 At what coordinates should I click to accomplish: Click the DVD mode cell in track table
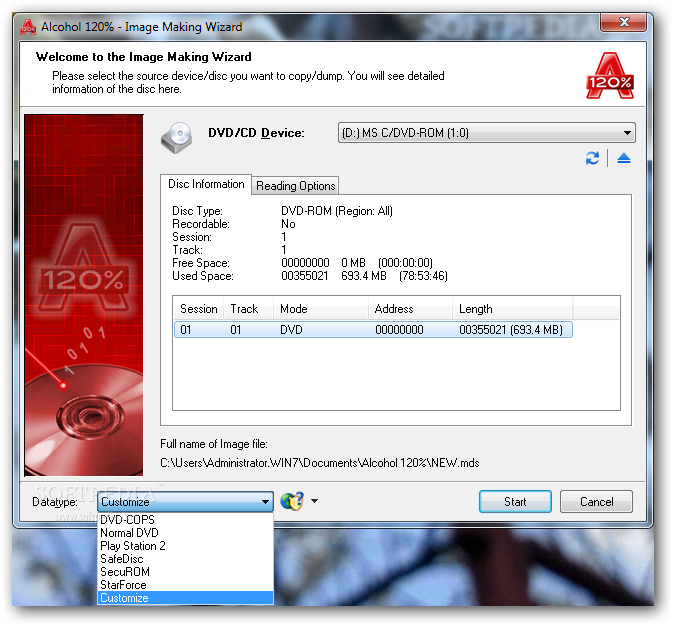click(x=291, y=330)
